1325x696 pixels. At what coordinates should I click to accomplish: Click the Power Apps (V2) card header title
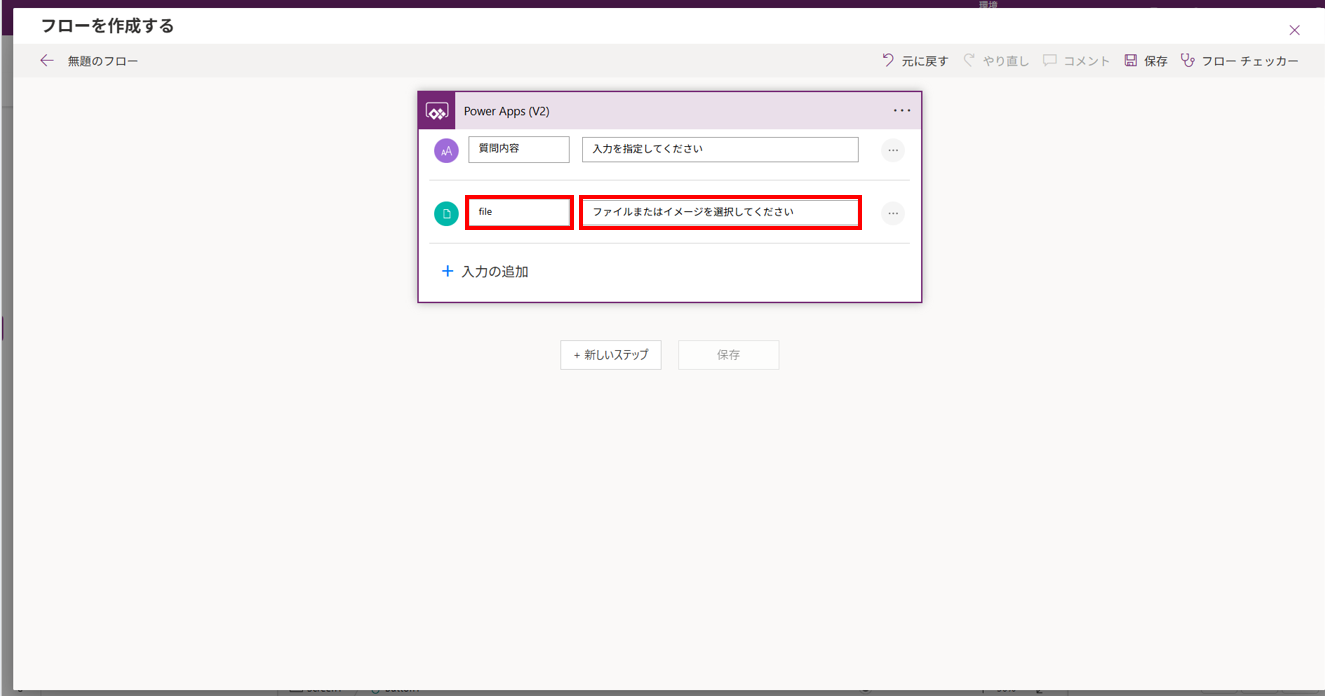click(506, 111)
